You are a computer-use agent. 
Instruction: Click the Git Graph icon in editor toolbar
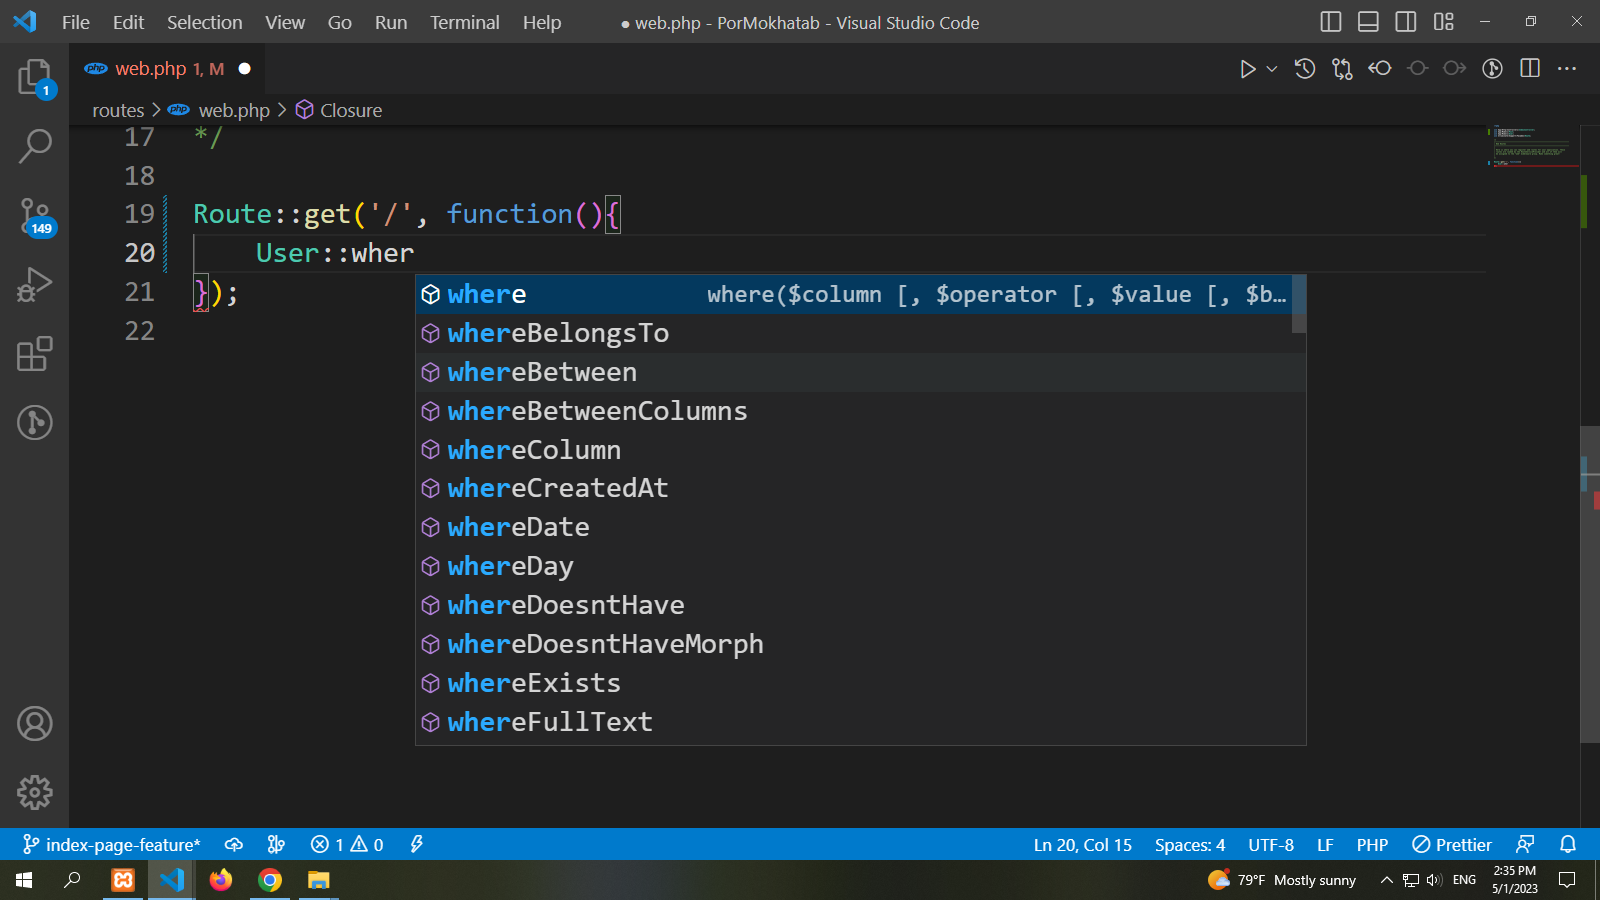pos(1492,69)
